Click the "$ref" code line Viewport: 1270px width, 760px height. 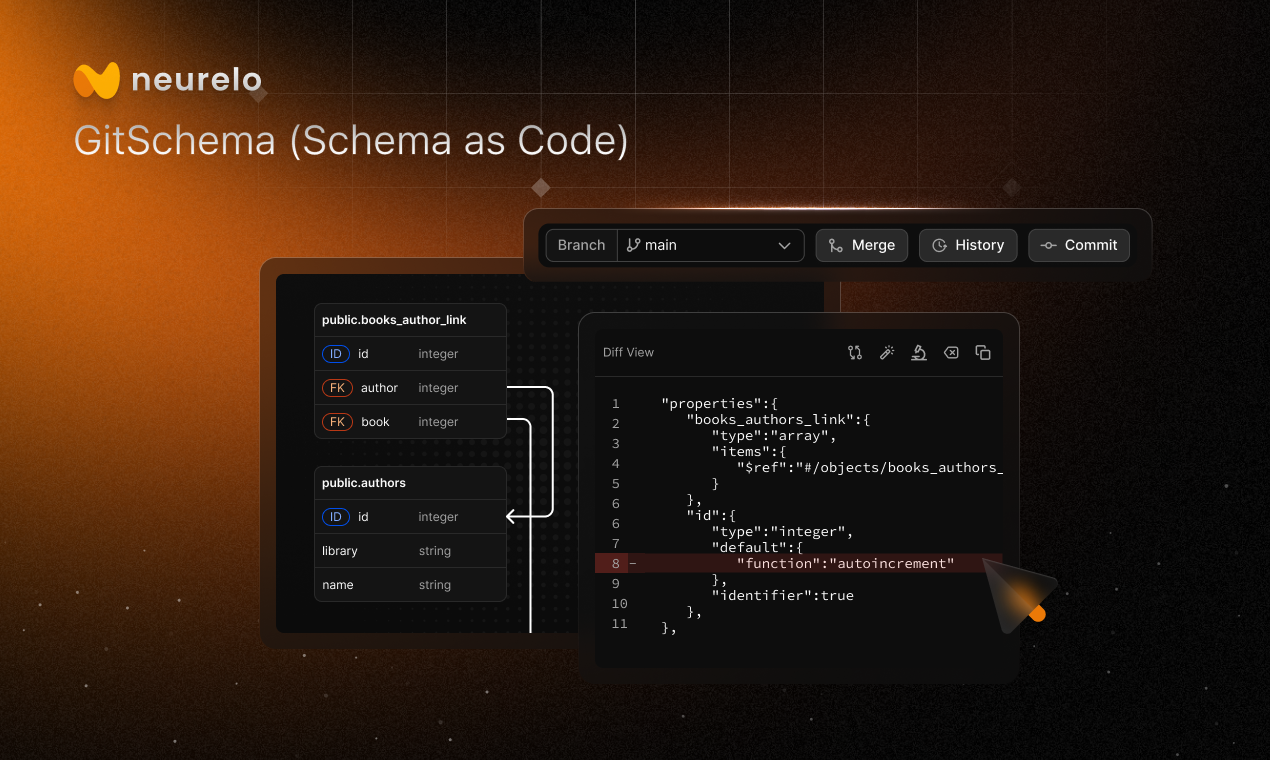(869, 468)
